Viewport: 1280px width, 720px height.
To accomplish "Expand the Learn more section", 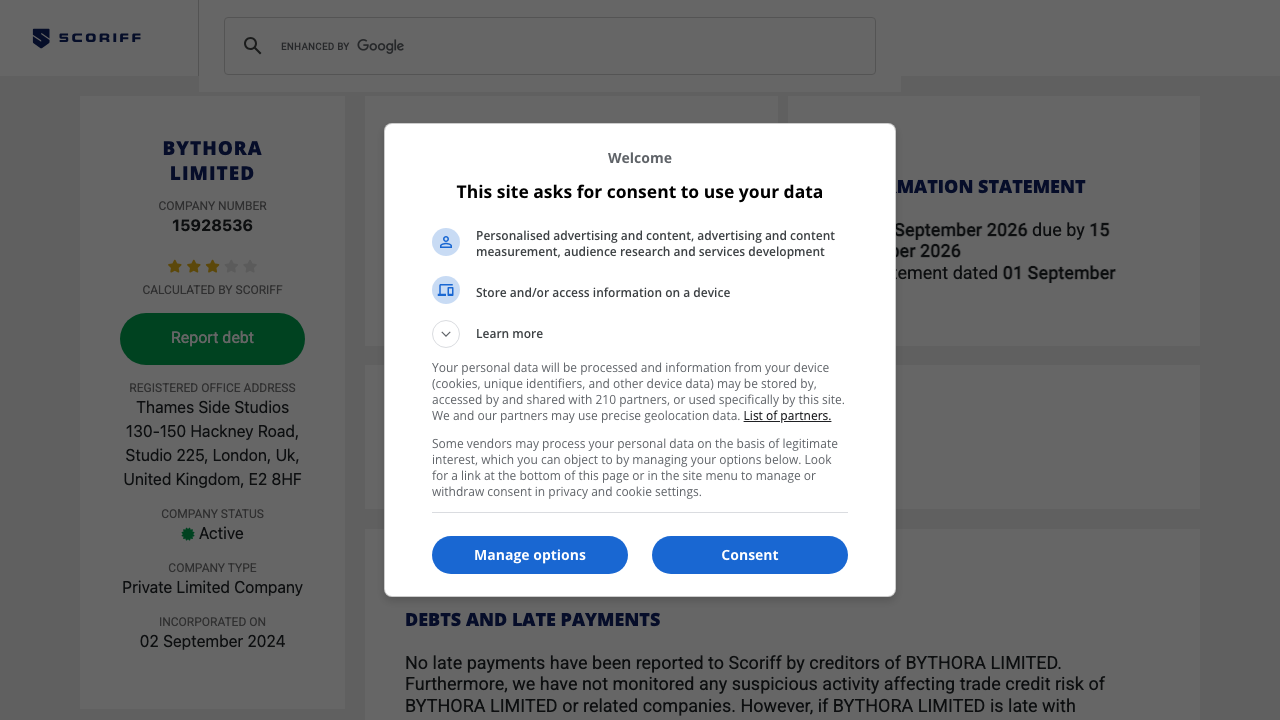I will point(510,333).
